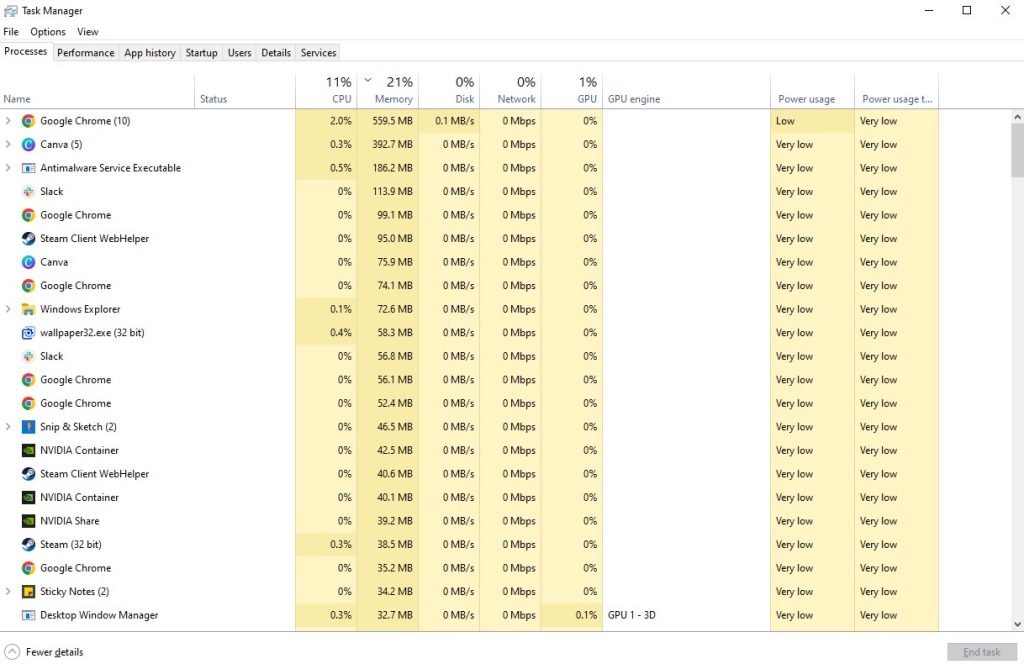Image resolution: width=1024 pixels, height=669 pixels.
Task: Click the Windows Explorer folder icon
Action: [x=28, y=309]
